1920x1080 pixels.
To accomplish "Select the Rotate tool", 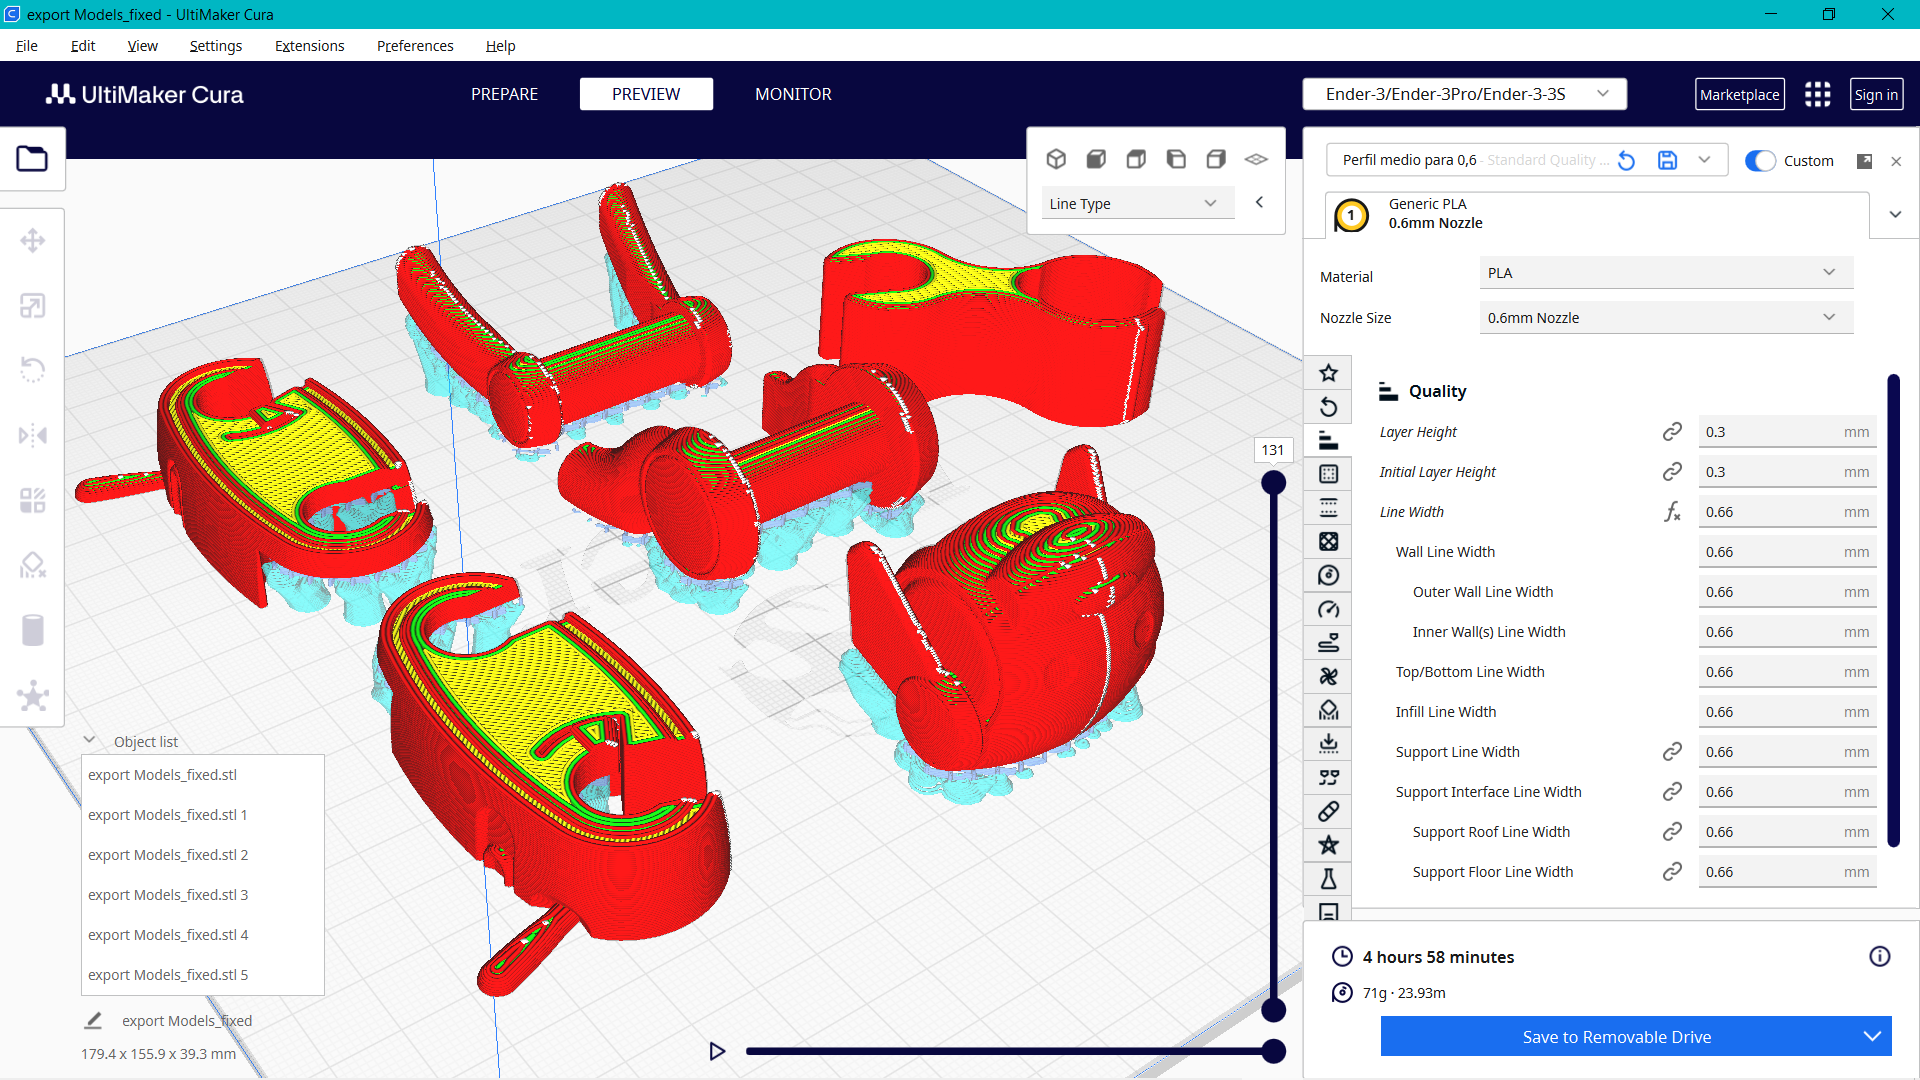I will 33,370.
